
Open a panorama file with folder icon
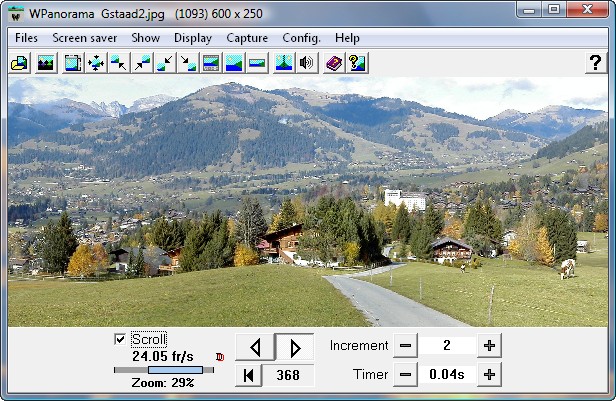click(x=19, y=63)
